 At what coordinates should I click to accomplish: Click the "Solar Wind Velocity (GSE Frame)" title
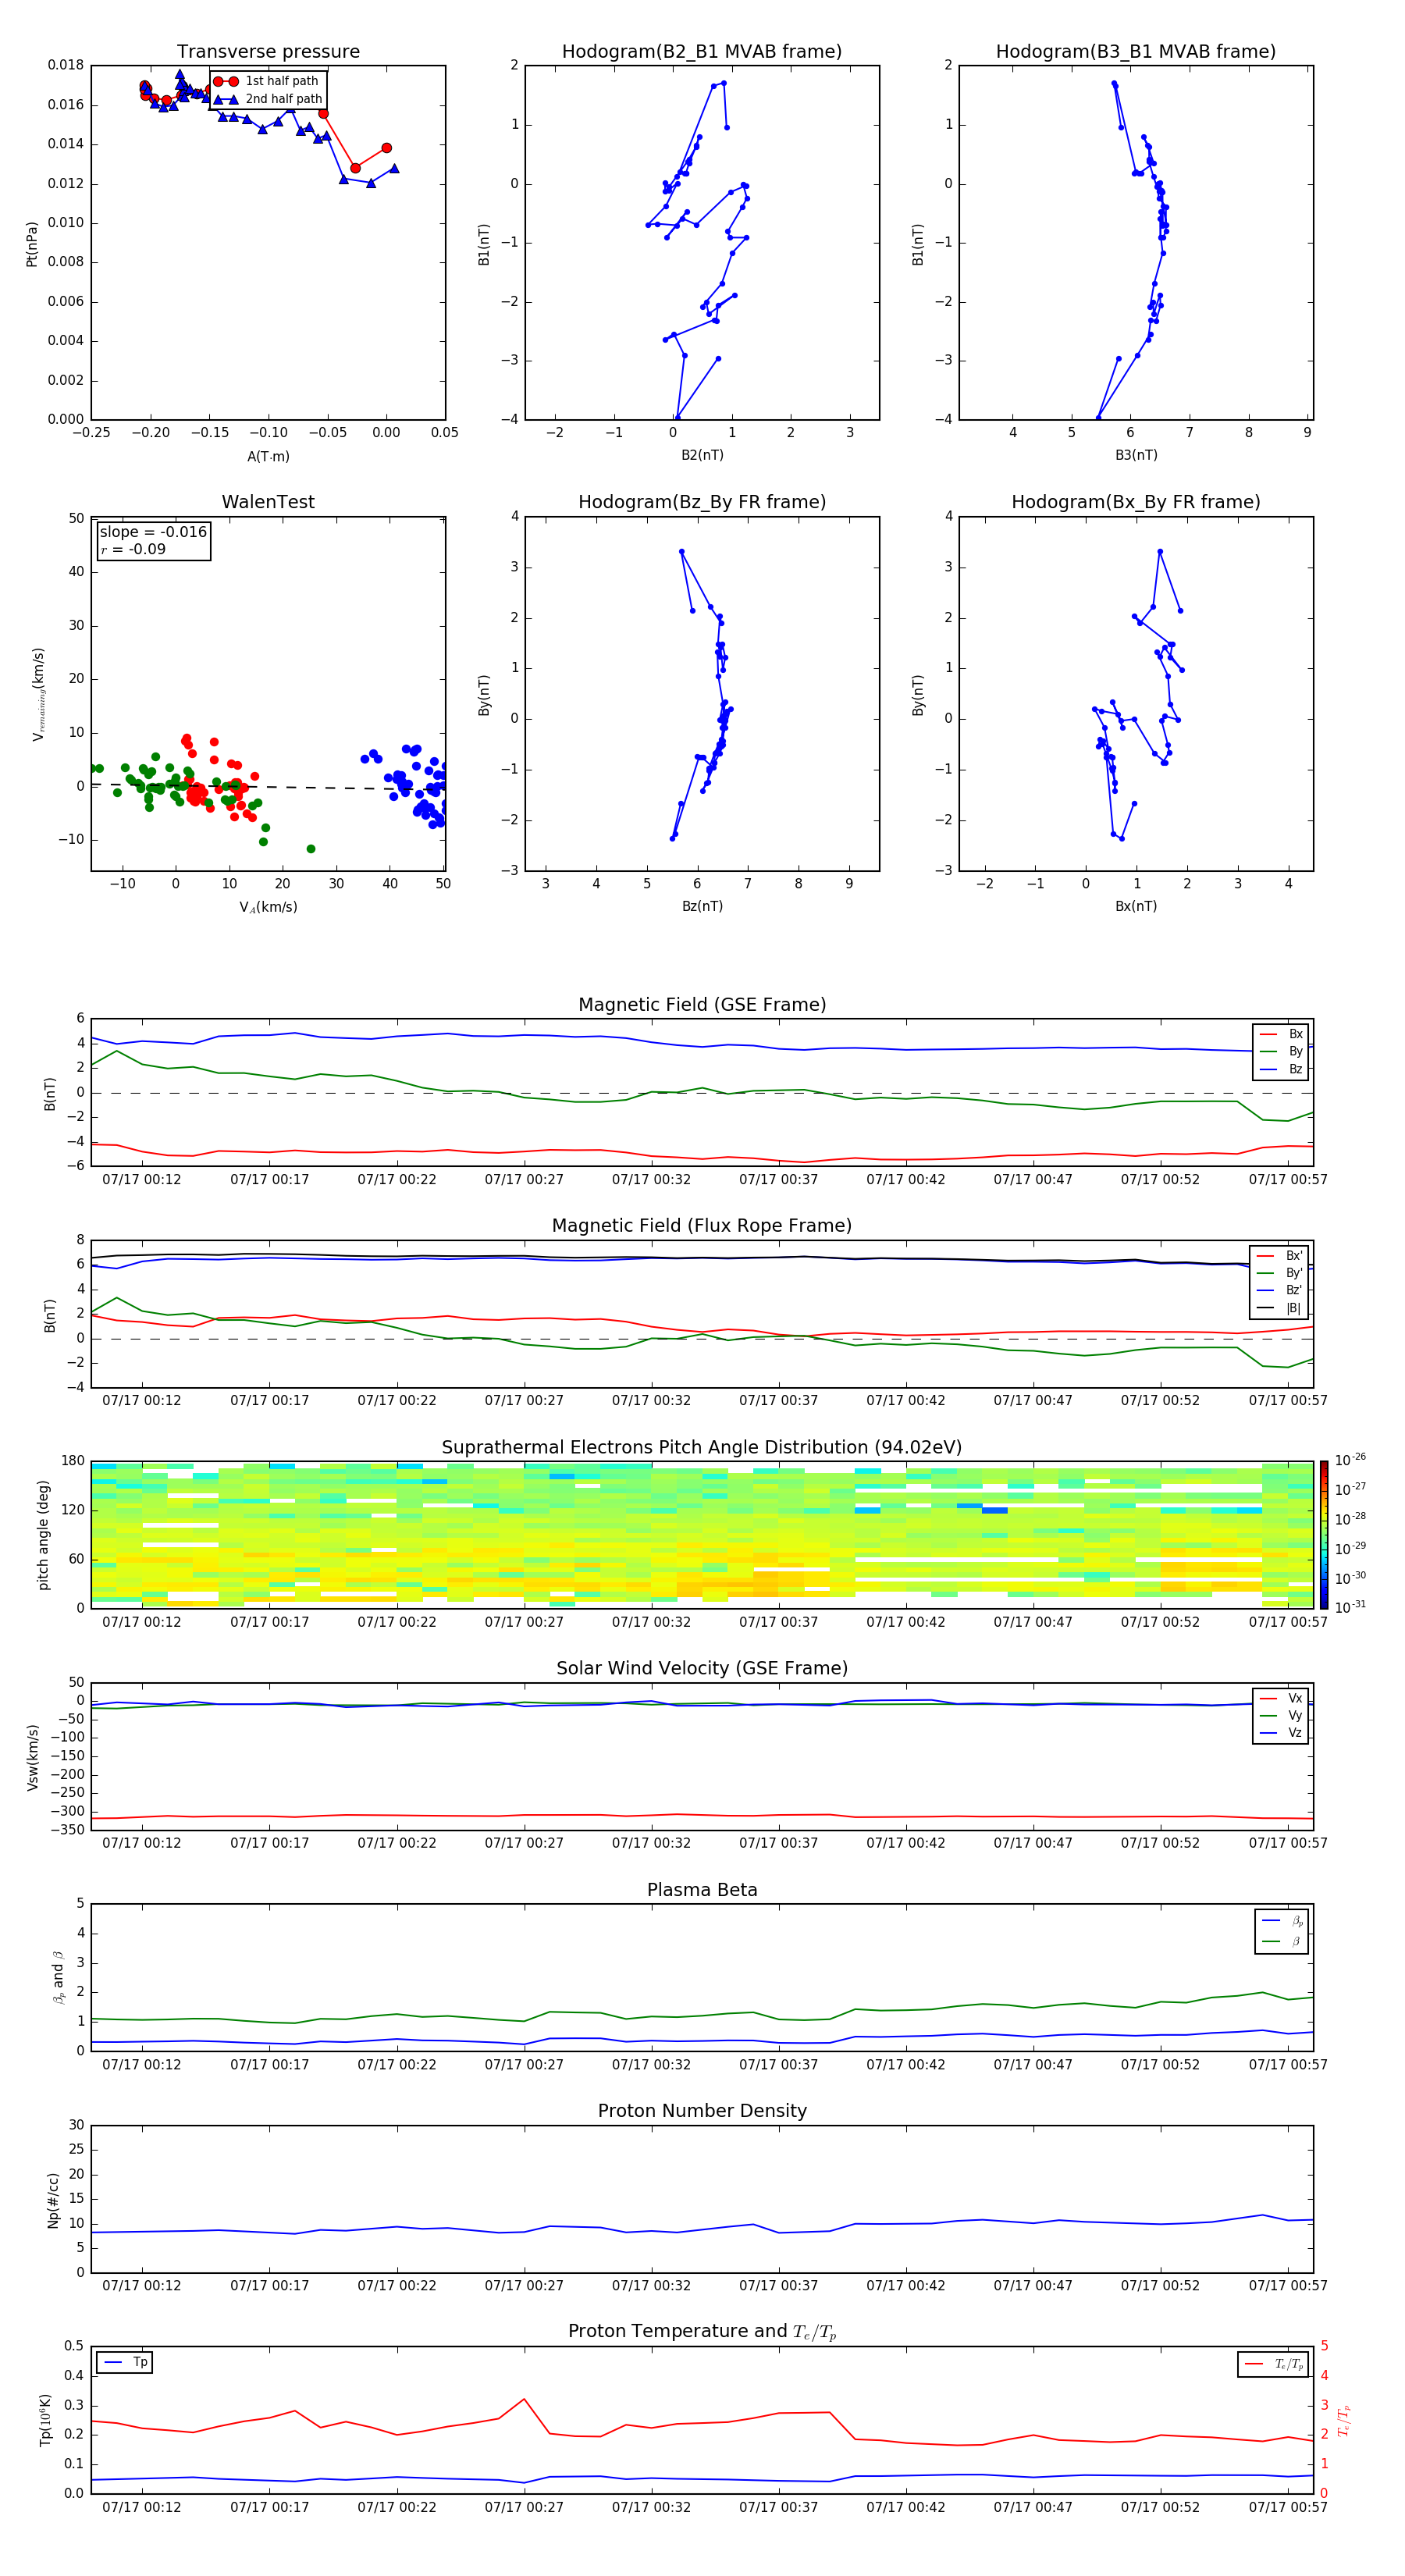pyautogui.click(x=701, y=1668)
